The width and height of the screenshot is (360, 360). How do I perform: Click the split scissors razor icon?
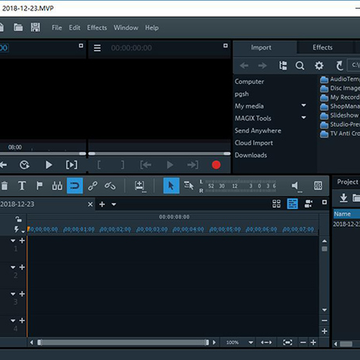coord(57,186)
